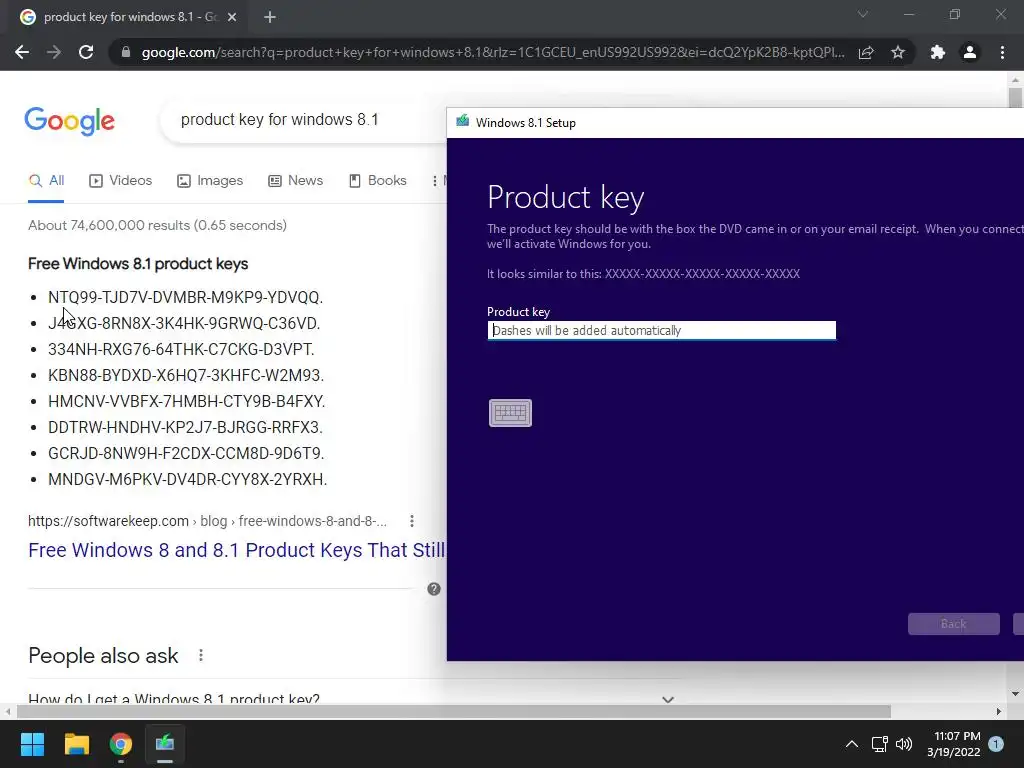Open the softwarekeep.com result options dots
This screenshot has width=1024, height=768.
pyautogui.click(x=411, y=521)
